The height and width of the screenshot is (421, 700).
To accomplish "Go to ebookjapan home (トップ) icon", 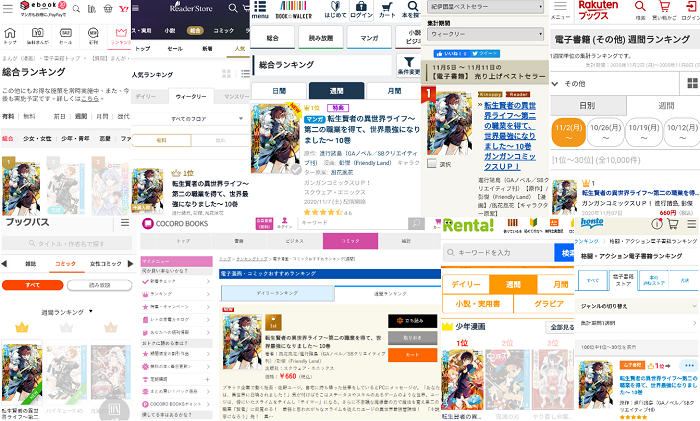I will point(10,36).
